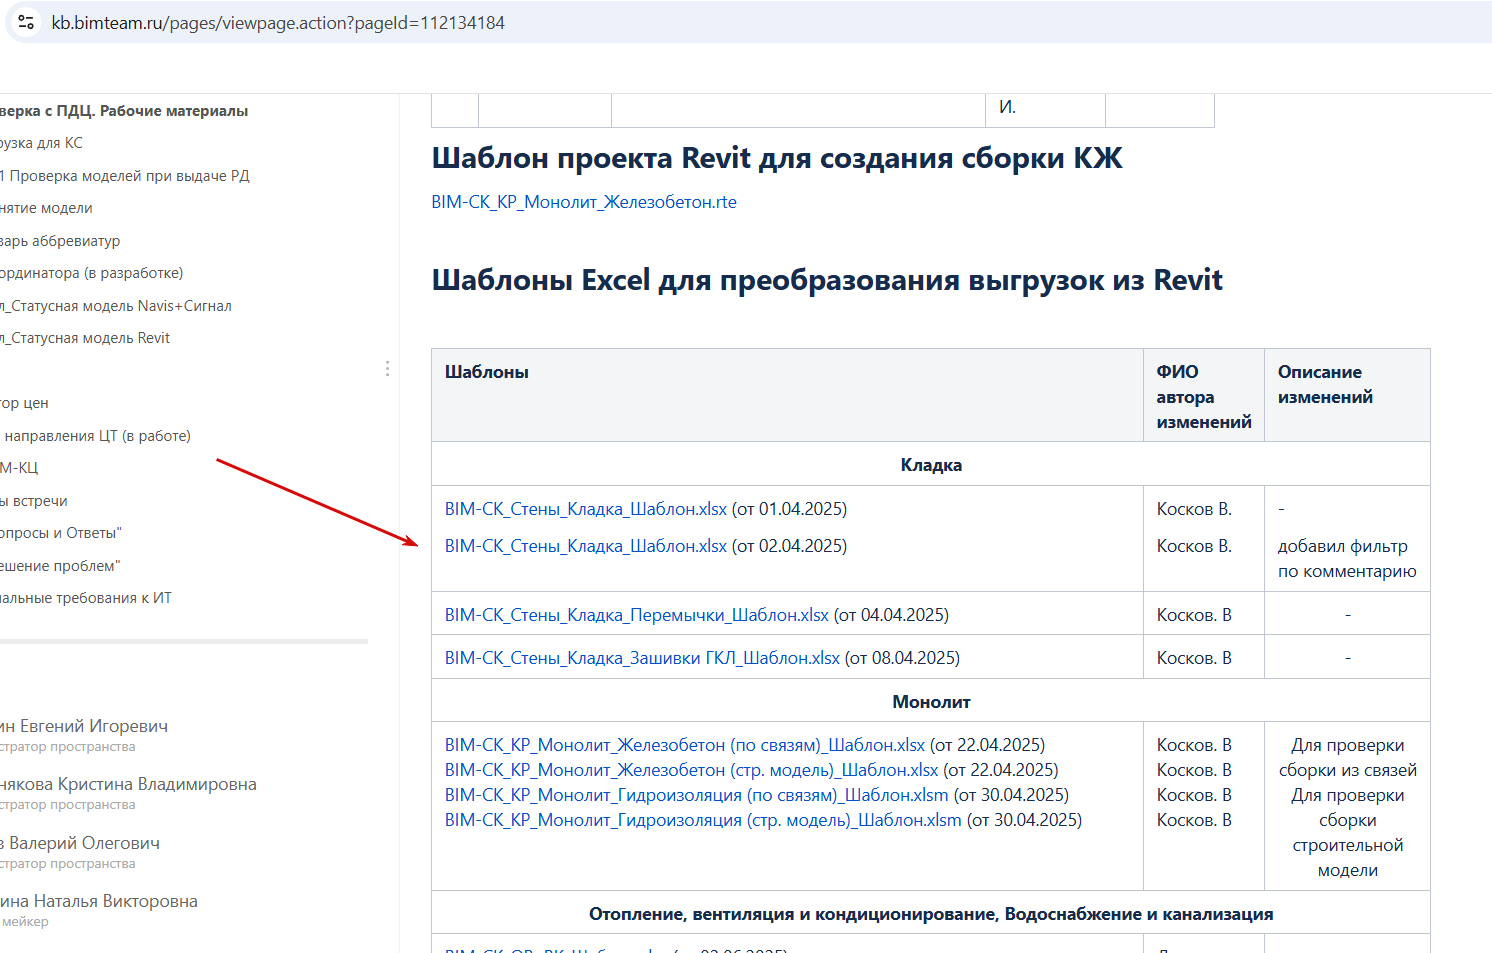The width and height of the screenshot is (1492, 953).
Task: Open sidebar page 'направления ЦТ (в работе)'
Action: pos(96,436)
